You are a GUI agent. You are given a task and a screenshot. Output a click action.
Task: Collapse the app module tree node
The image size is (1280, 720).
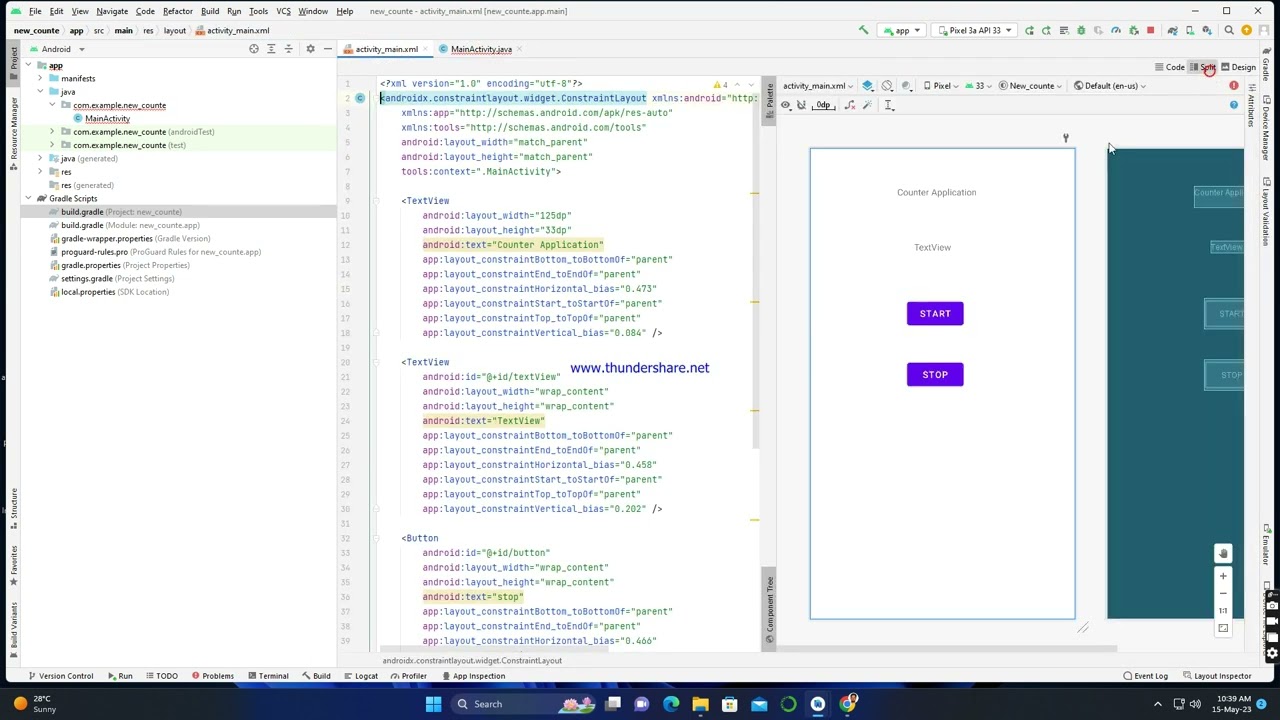(28, 66)
